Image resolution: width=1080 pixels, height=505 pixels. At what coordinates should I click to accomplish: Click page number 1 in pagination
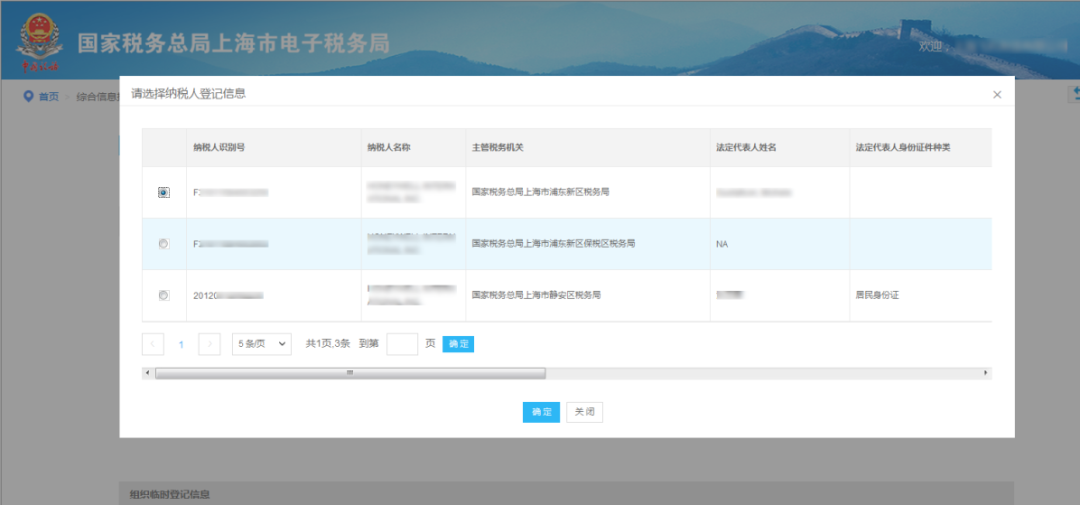181,344
